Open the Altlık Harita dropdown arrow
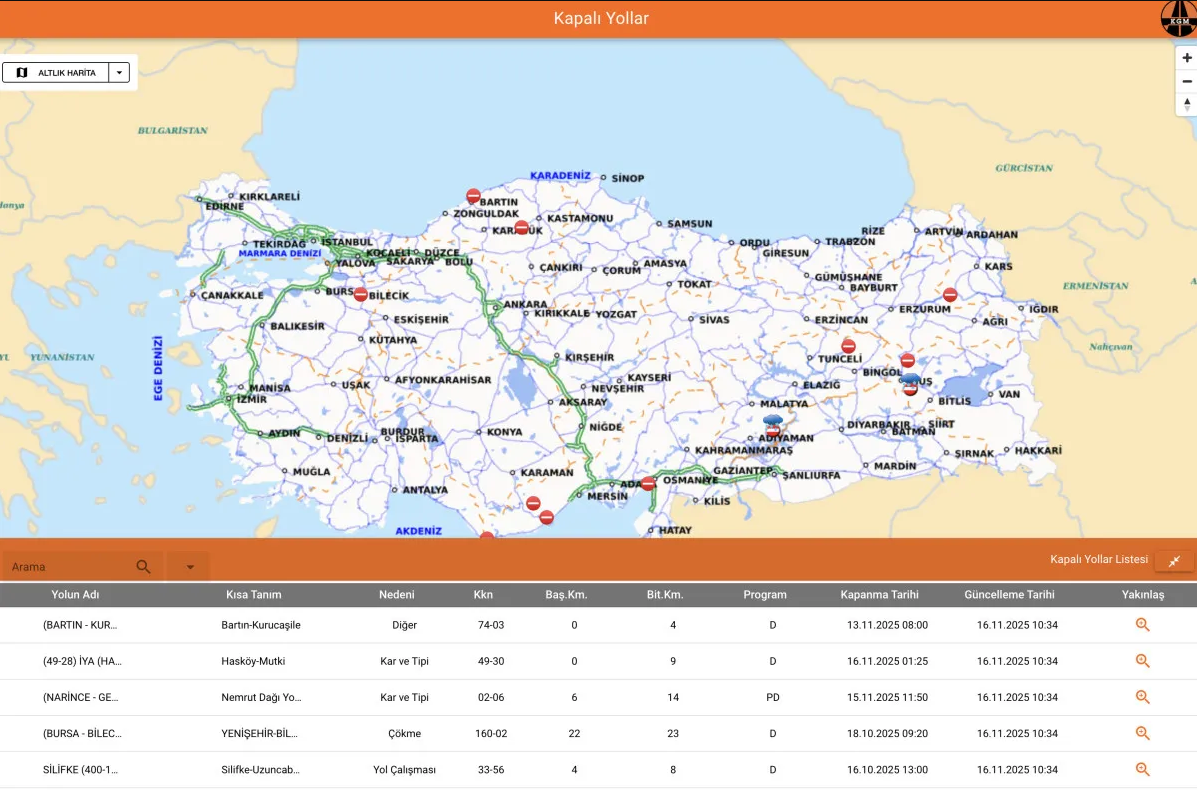The image size is (1197, 790). click(x=119, y=73)
